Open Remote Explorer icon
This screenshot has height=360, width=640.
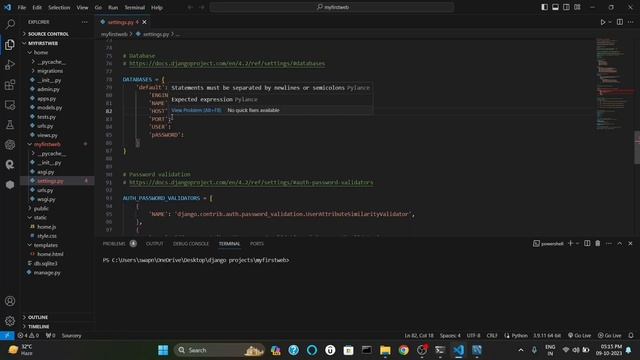click(10, 105)
